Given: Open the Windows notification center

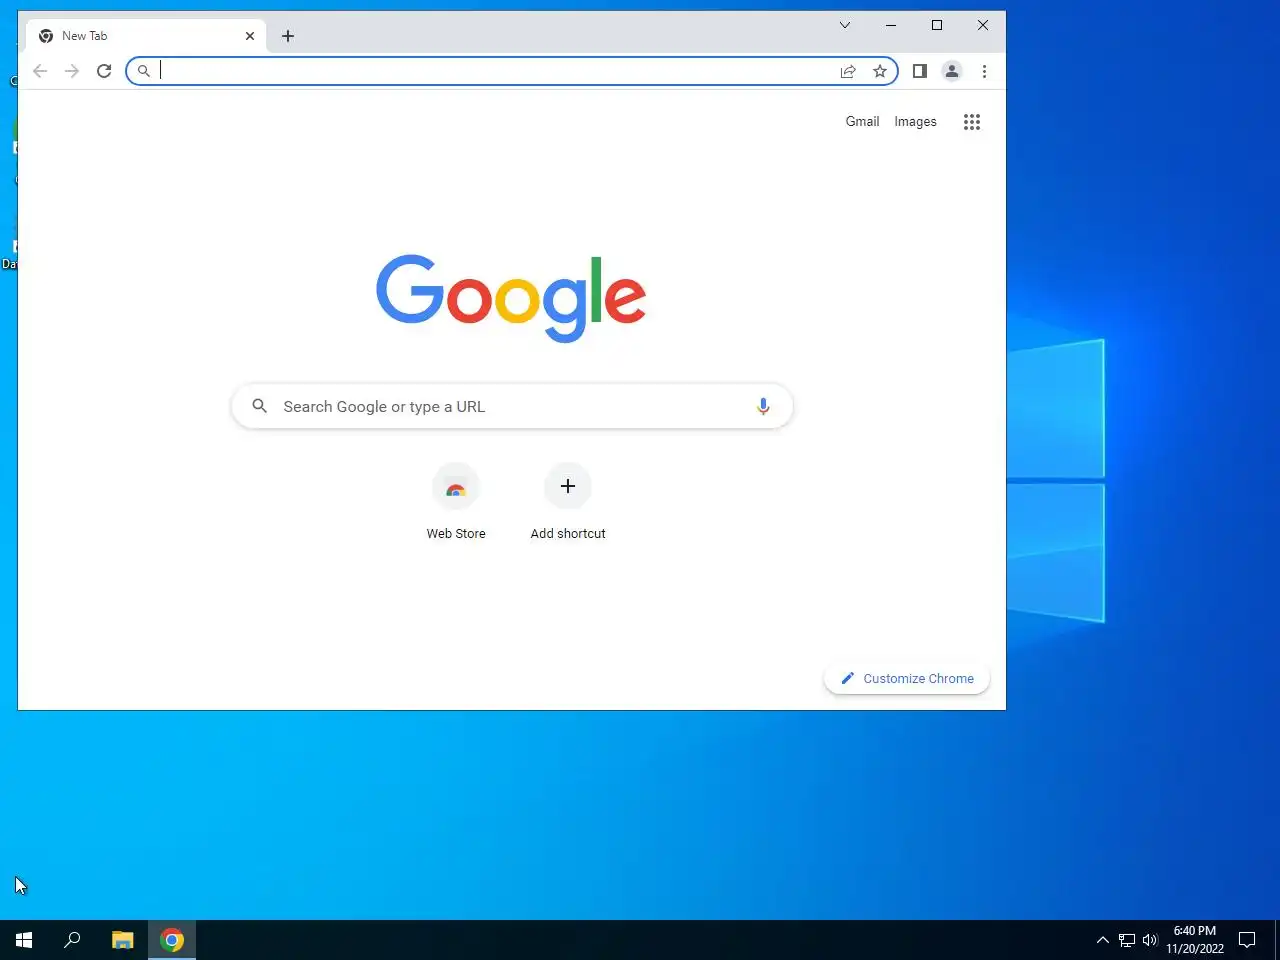Looking at the screenshot, I should click(x=1247, y=940).
